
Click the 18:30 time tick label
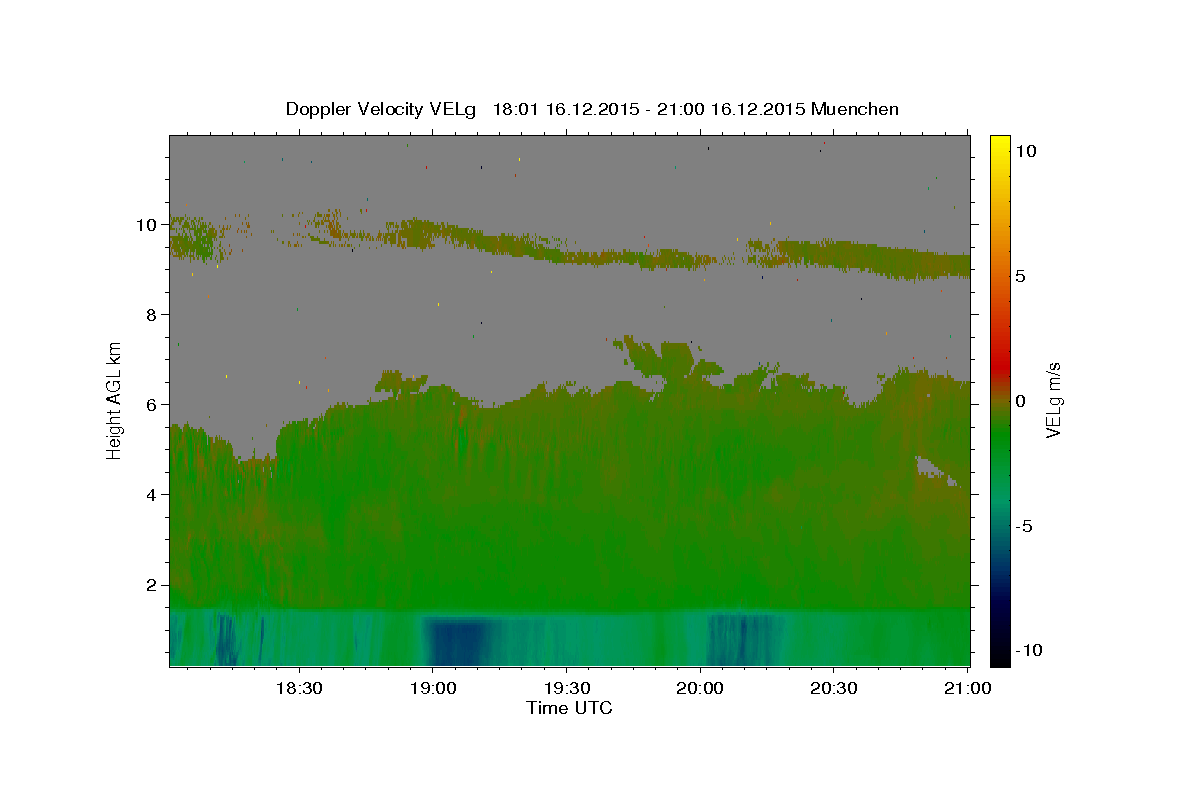(298, 689)
